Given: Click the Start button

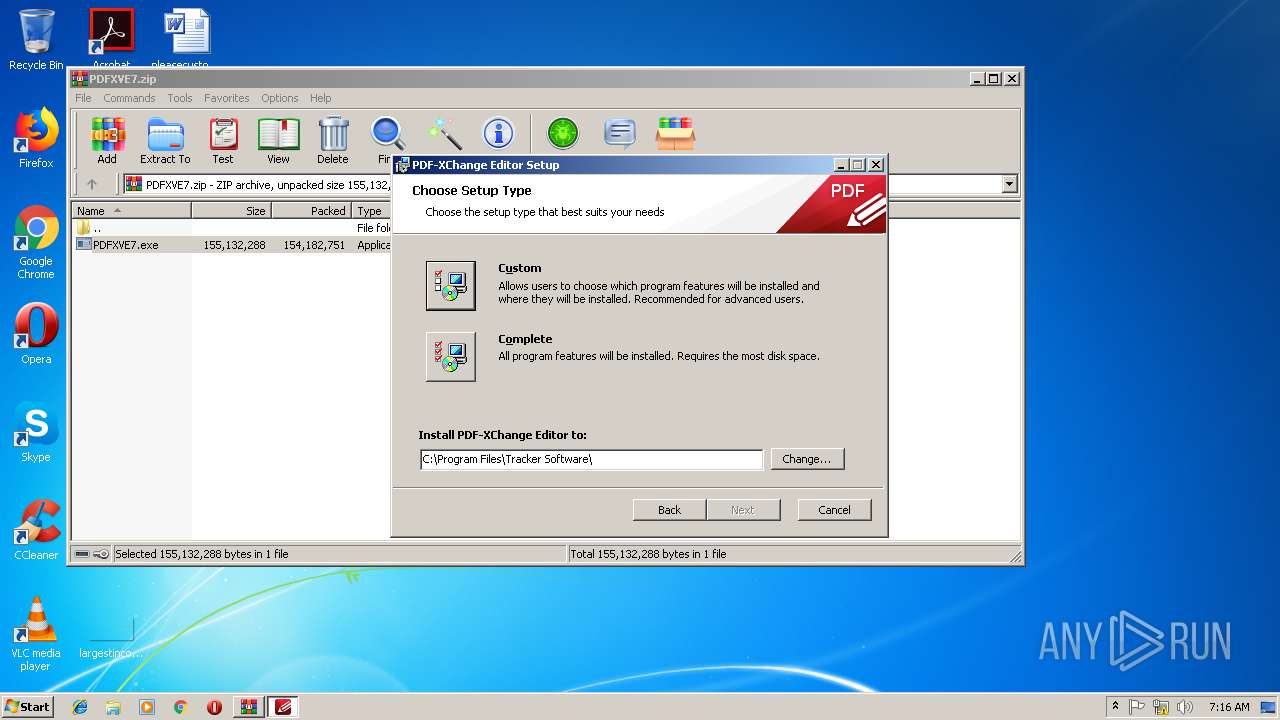Looking at the screenshot, I should [x=27, y=707].
